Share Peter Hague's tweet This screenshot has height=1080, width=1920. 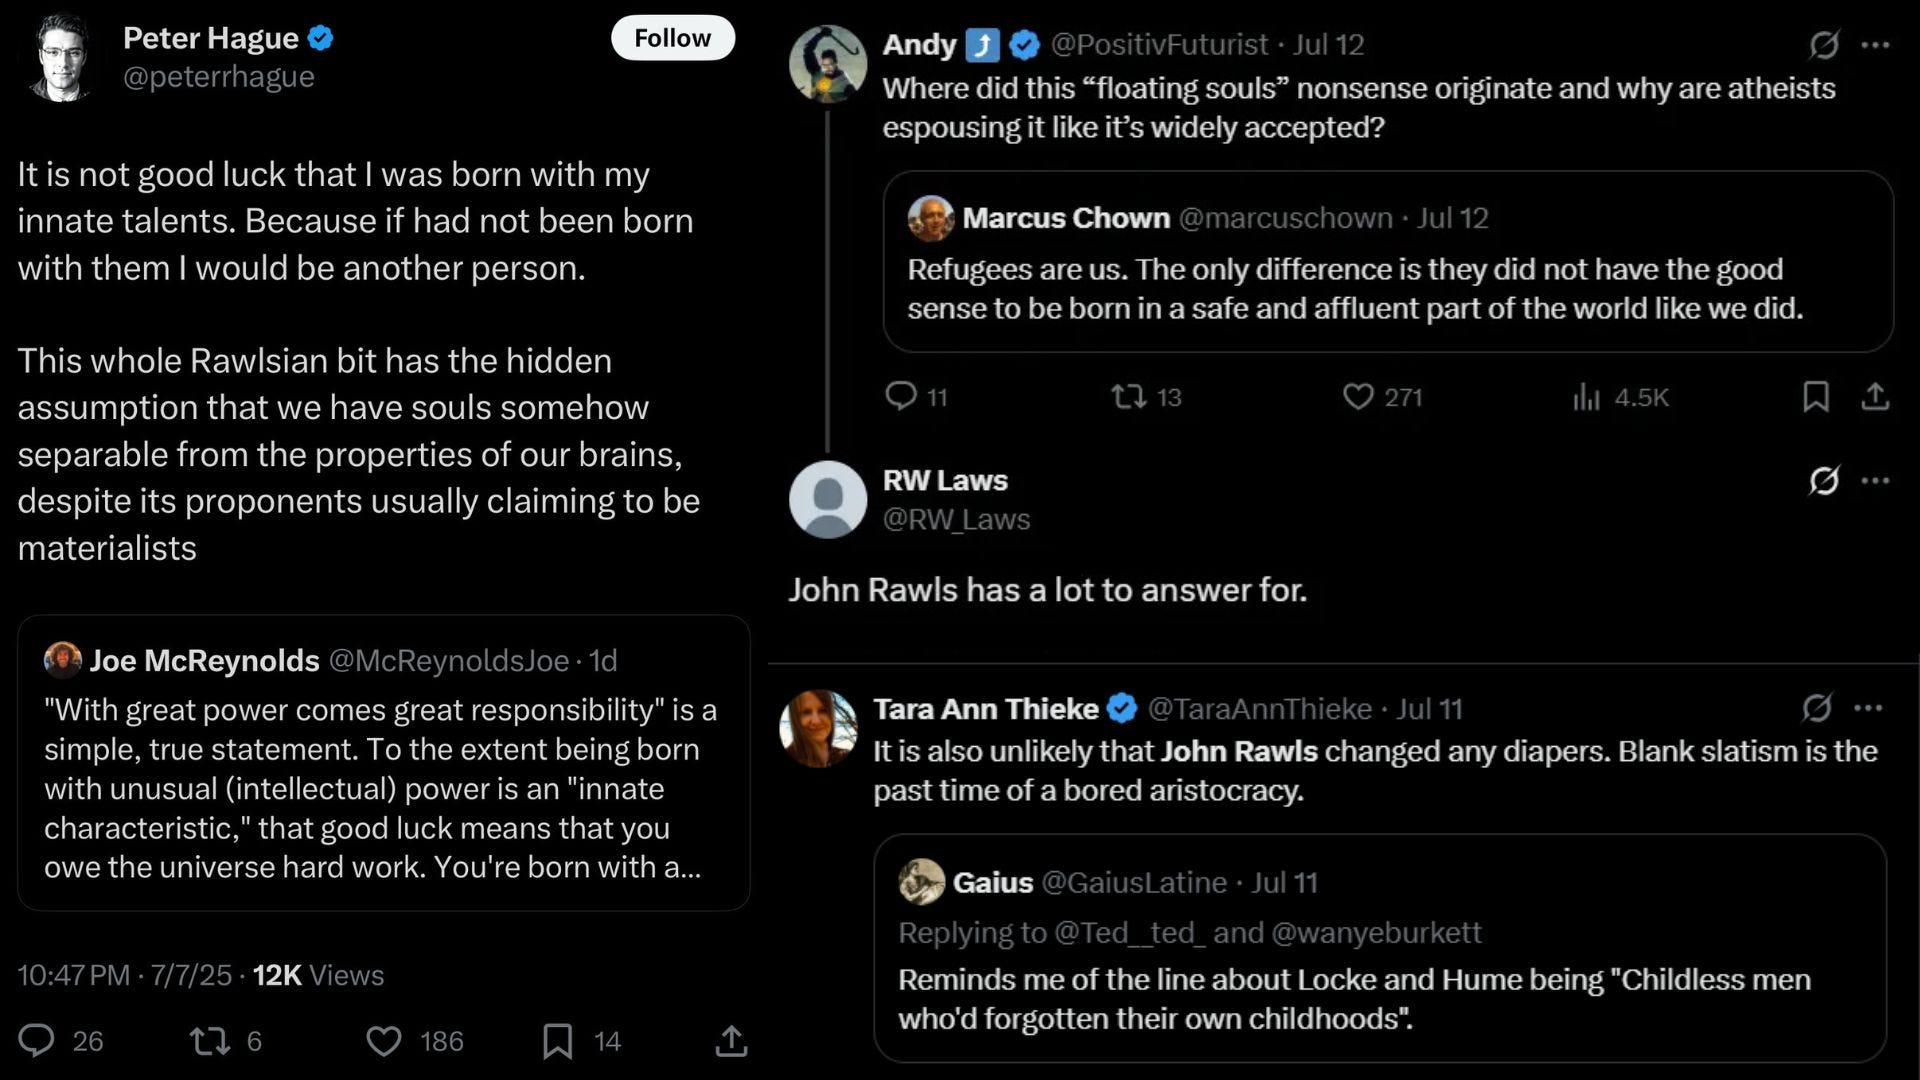(731, 1041)
